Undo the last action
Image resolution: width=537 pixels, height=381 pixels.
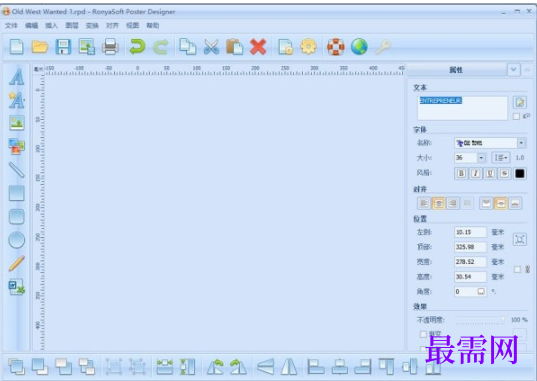click(x=137, y=47)
